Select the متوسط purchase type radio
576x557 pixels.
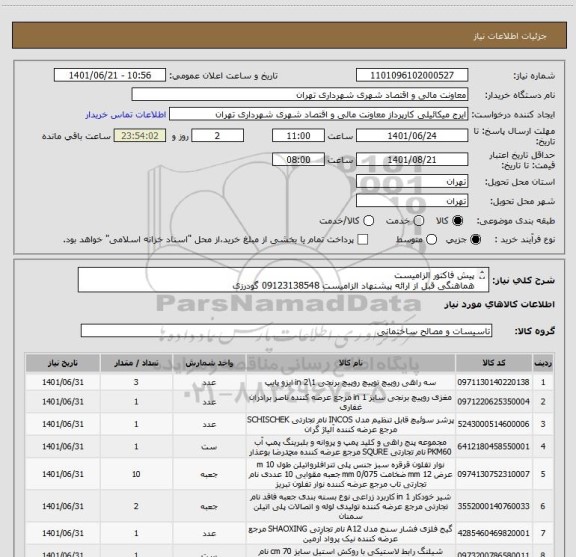coord(431,240)
